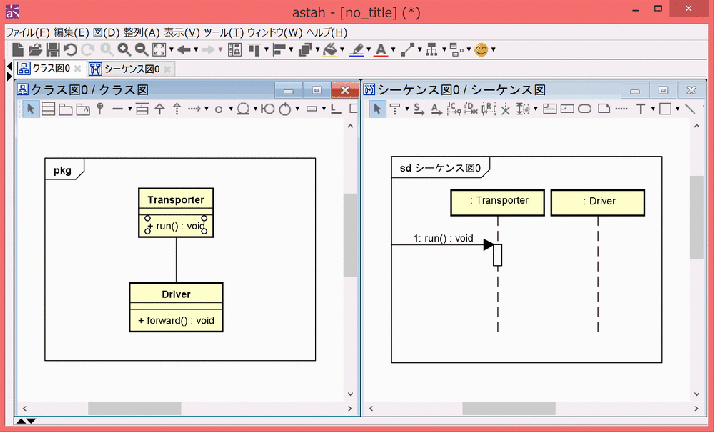Select the Lifeline tool in sequence diagram toolbar
The width and height of the screenshot is (714, 432).
[x=395, y=109]
